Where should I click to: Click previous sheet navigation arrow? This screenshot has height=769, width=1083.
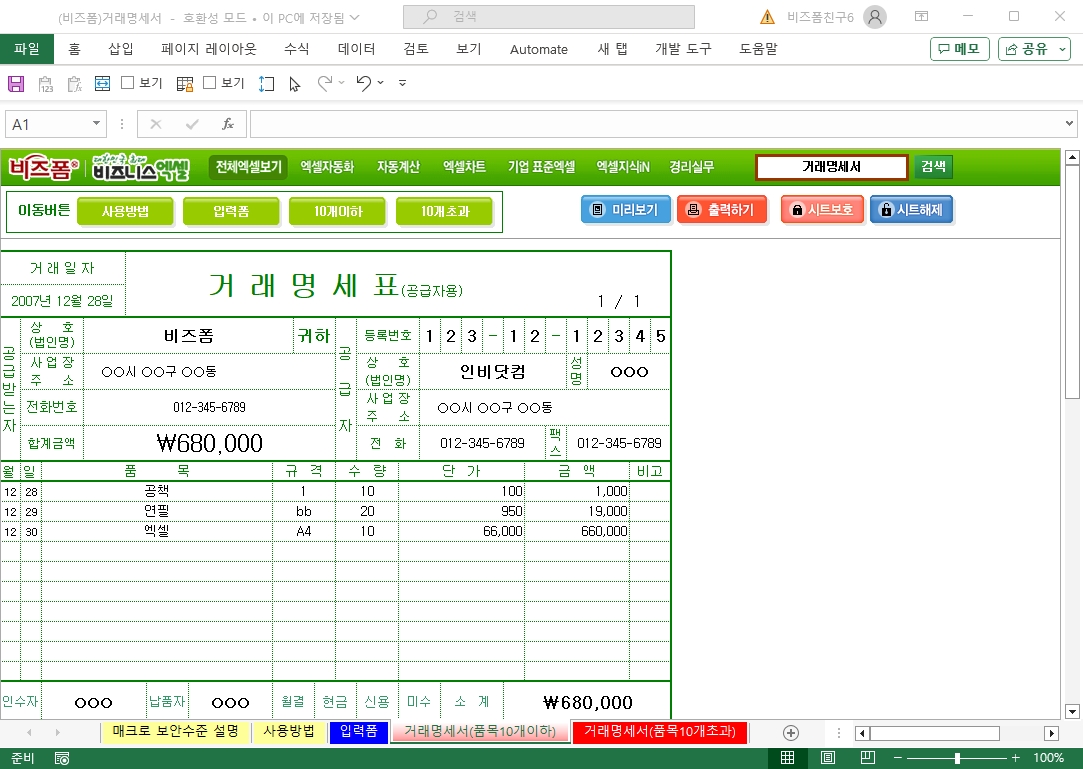pyautogui.click(x=29, y=732)
